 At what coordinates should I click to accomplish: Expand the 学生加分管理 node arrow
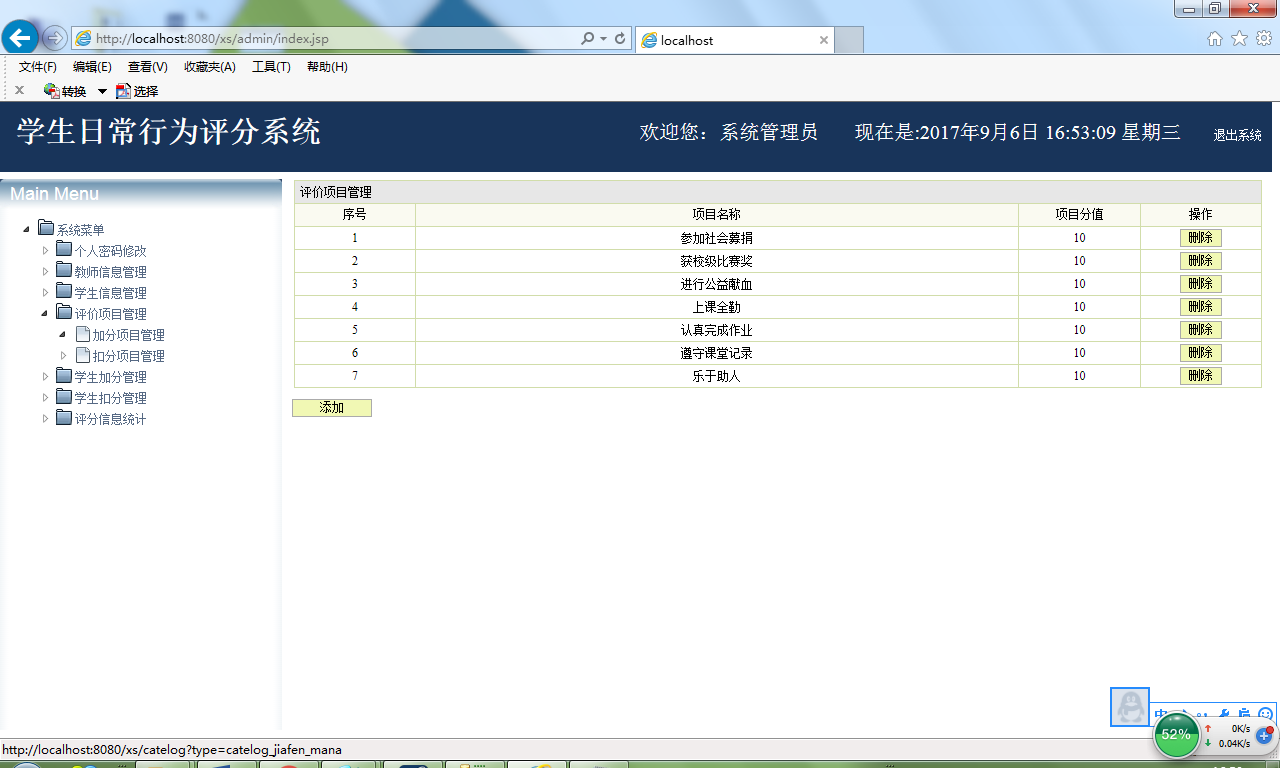coord(45,376)
